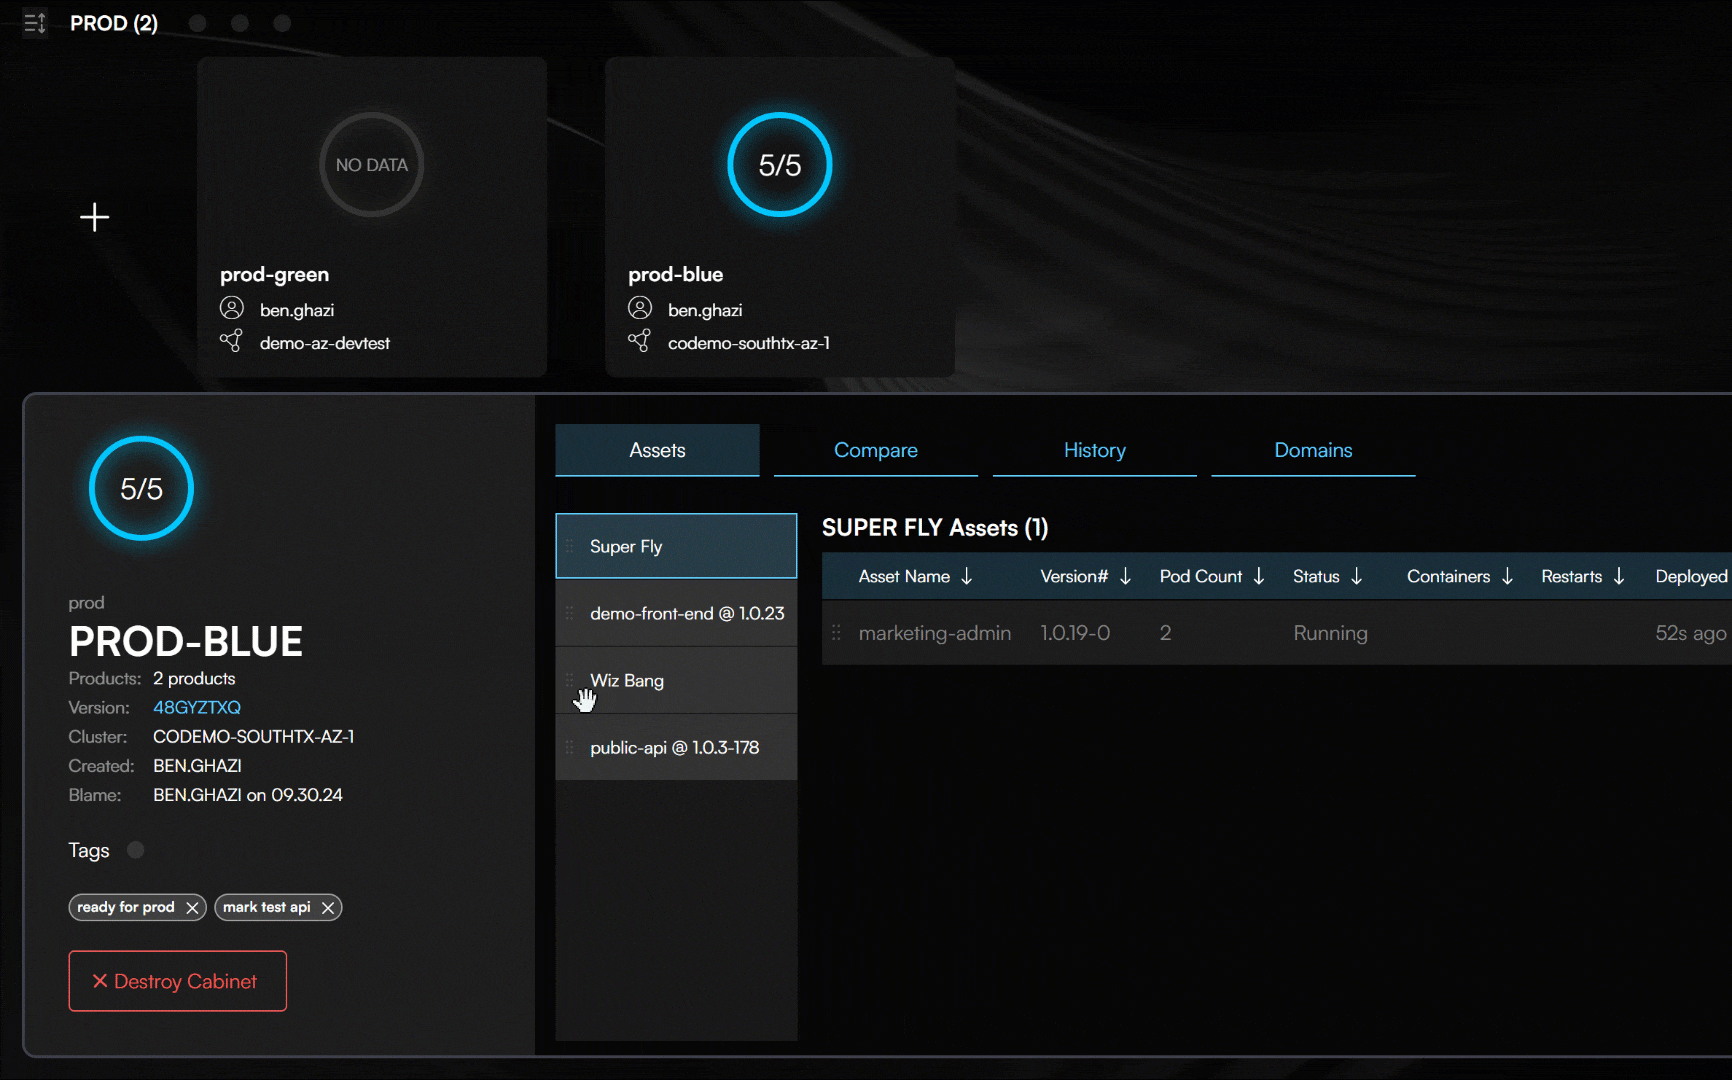
Task: Open version link 48GYZTXQ
Action: tap(197, 707)
